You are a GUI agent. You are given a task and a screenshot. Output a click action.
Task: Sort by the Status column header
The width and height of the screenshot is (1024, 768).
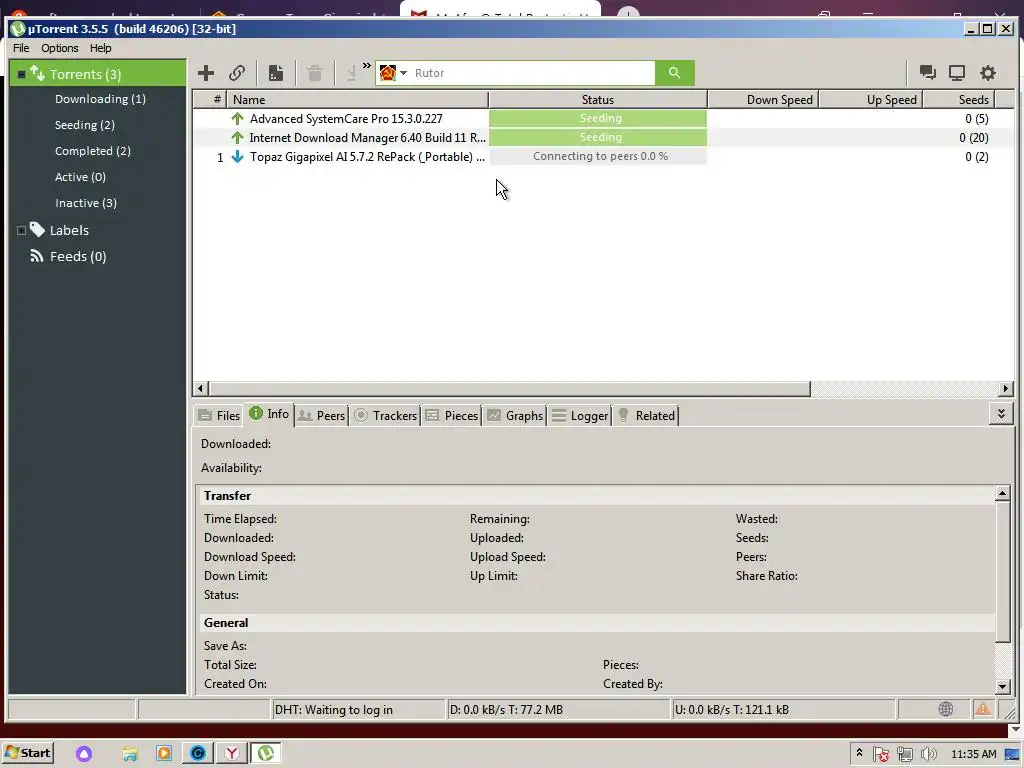pos(598,99)
